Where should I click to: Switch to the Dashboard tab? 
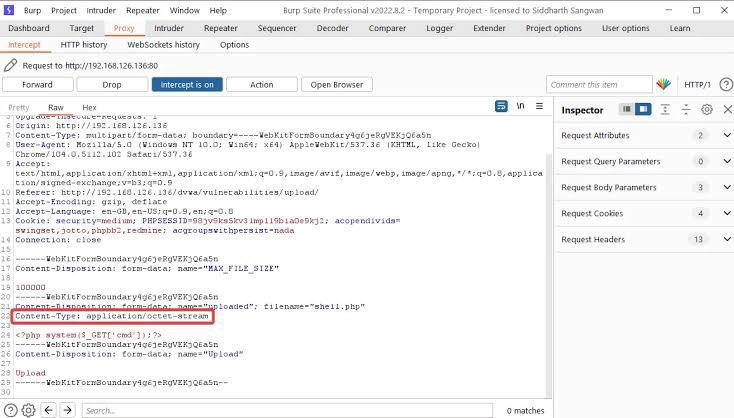coord(29,28)
